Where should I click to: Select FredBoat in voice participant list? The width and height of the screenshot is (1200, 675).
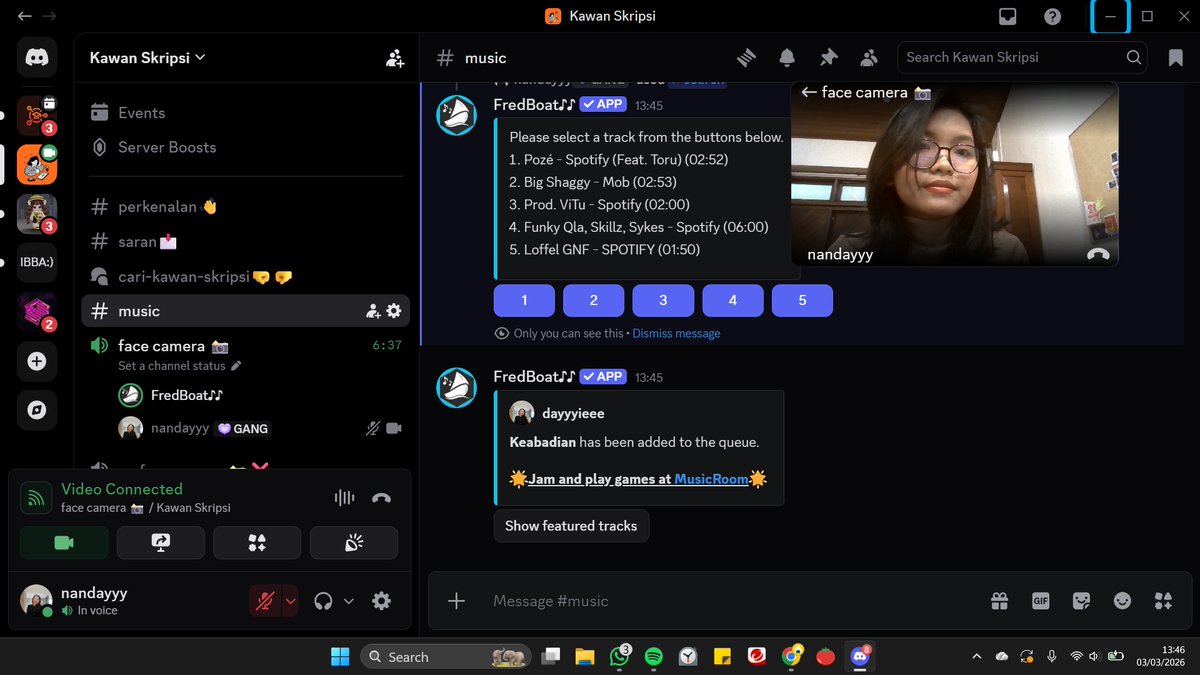pos(261,395)
